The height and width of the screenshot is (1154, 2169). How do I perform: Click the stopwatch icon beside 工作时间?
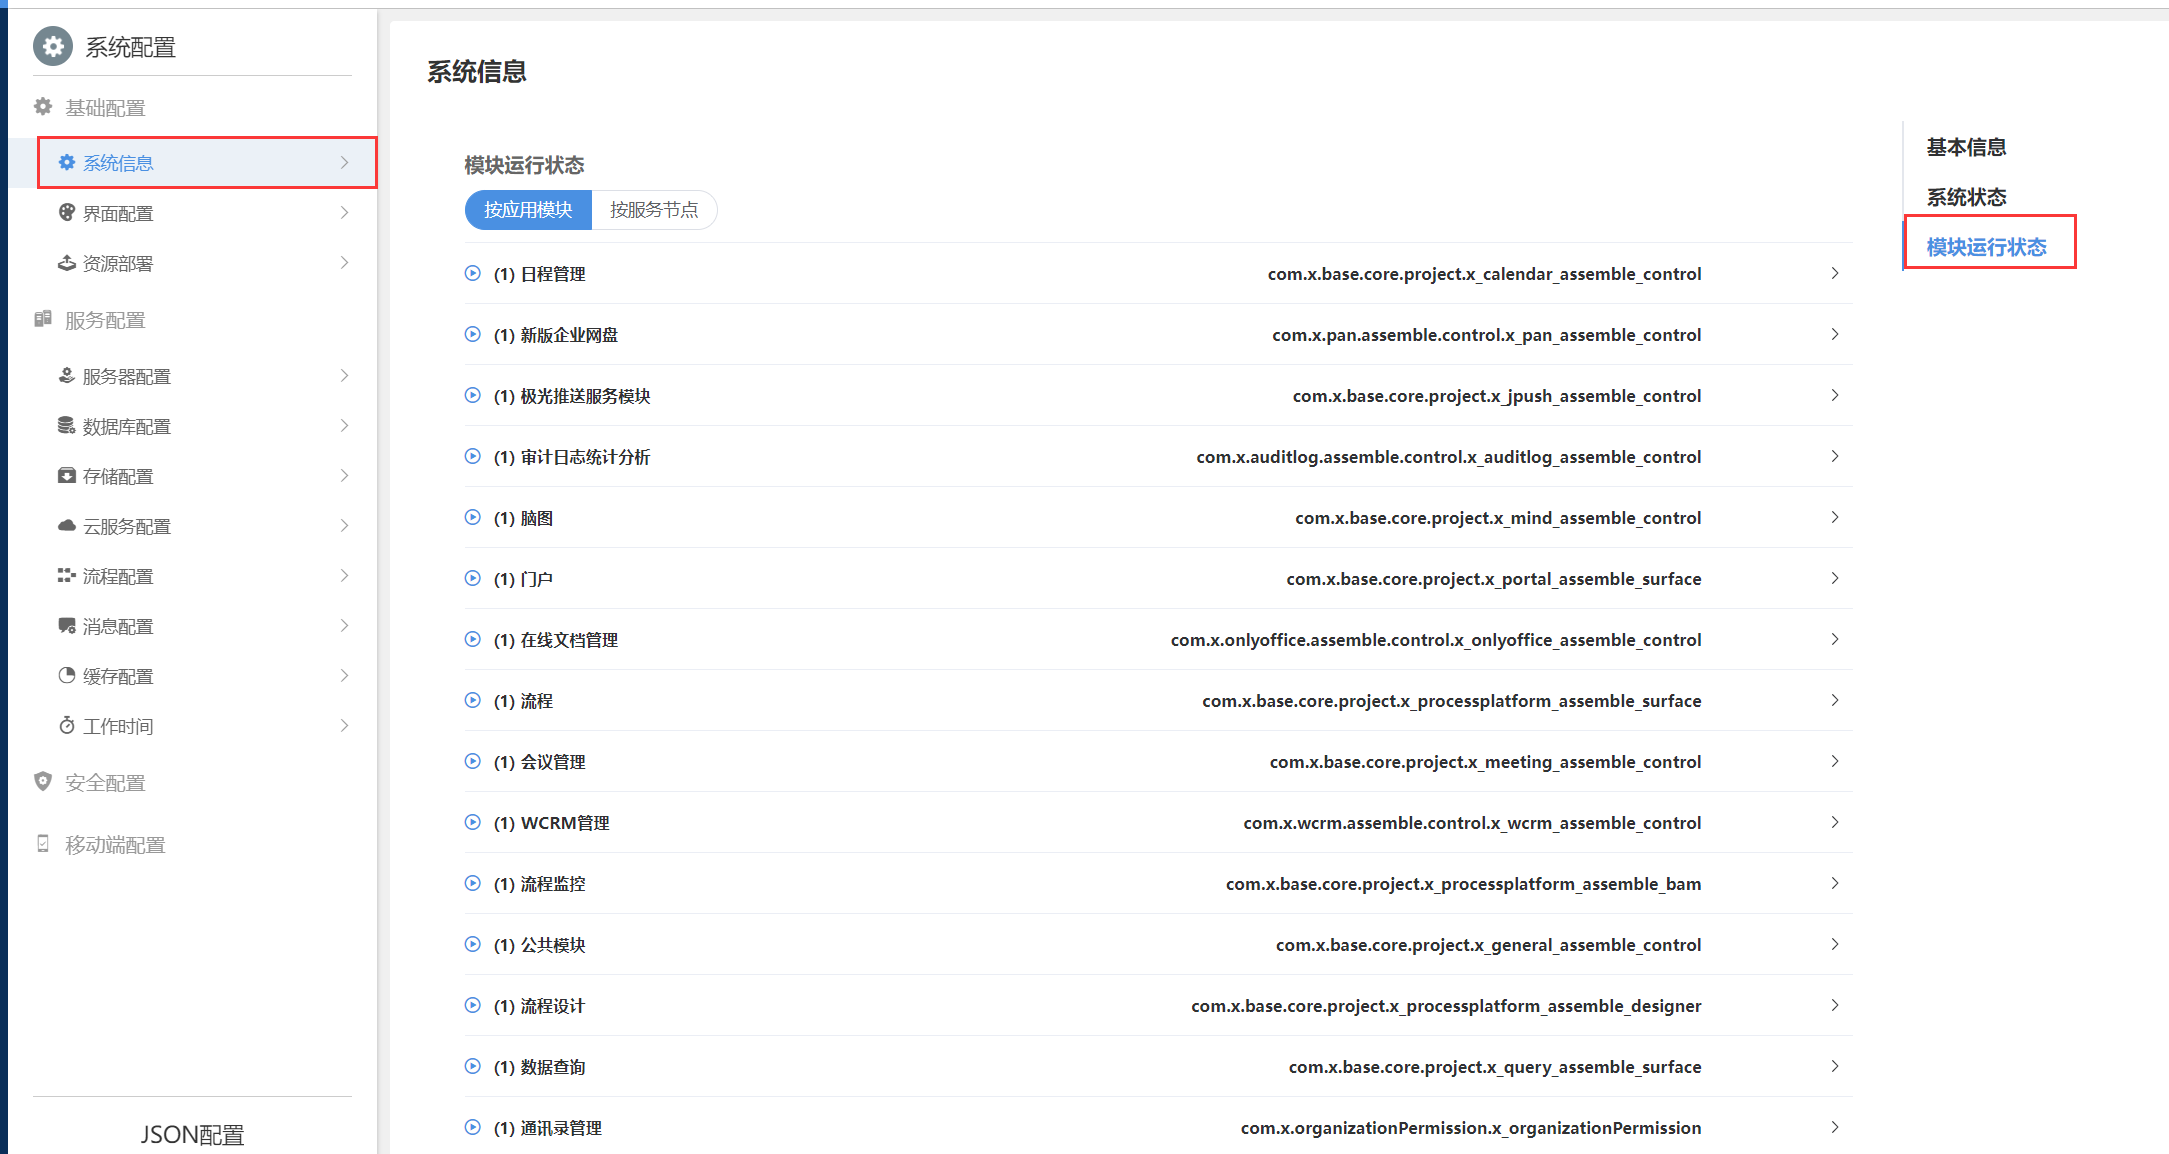click(67, 726)
